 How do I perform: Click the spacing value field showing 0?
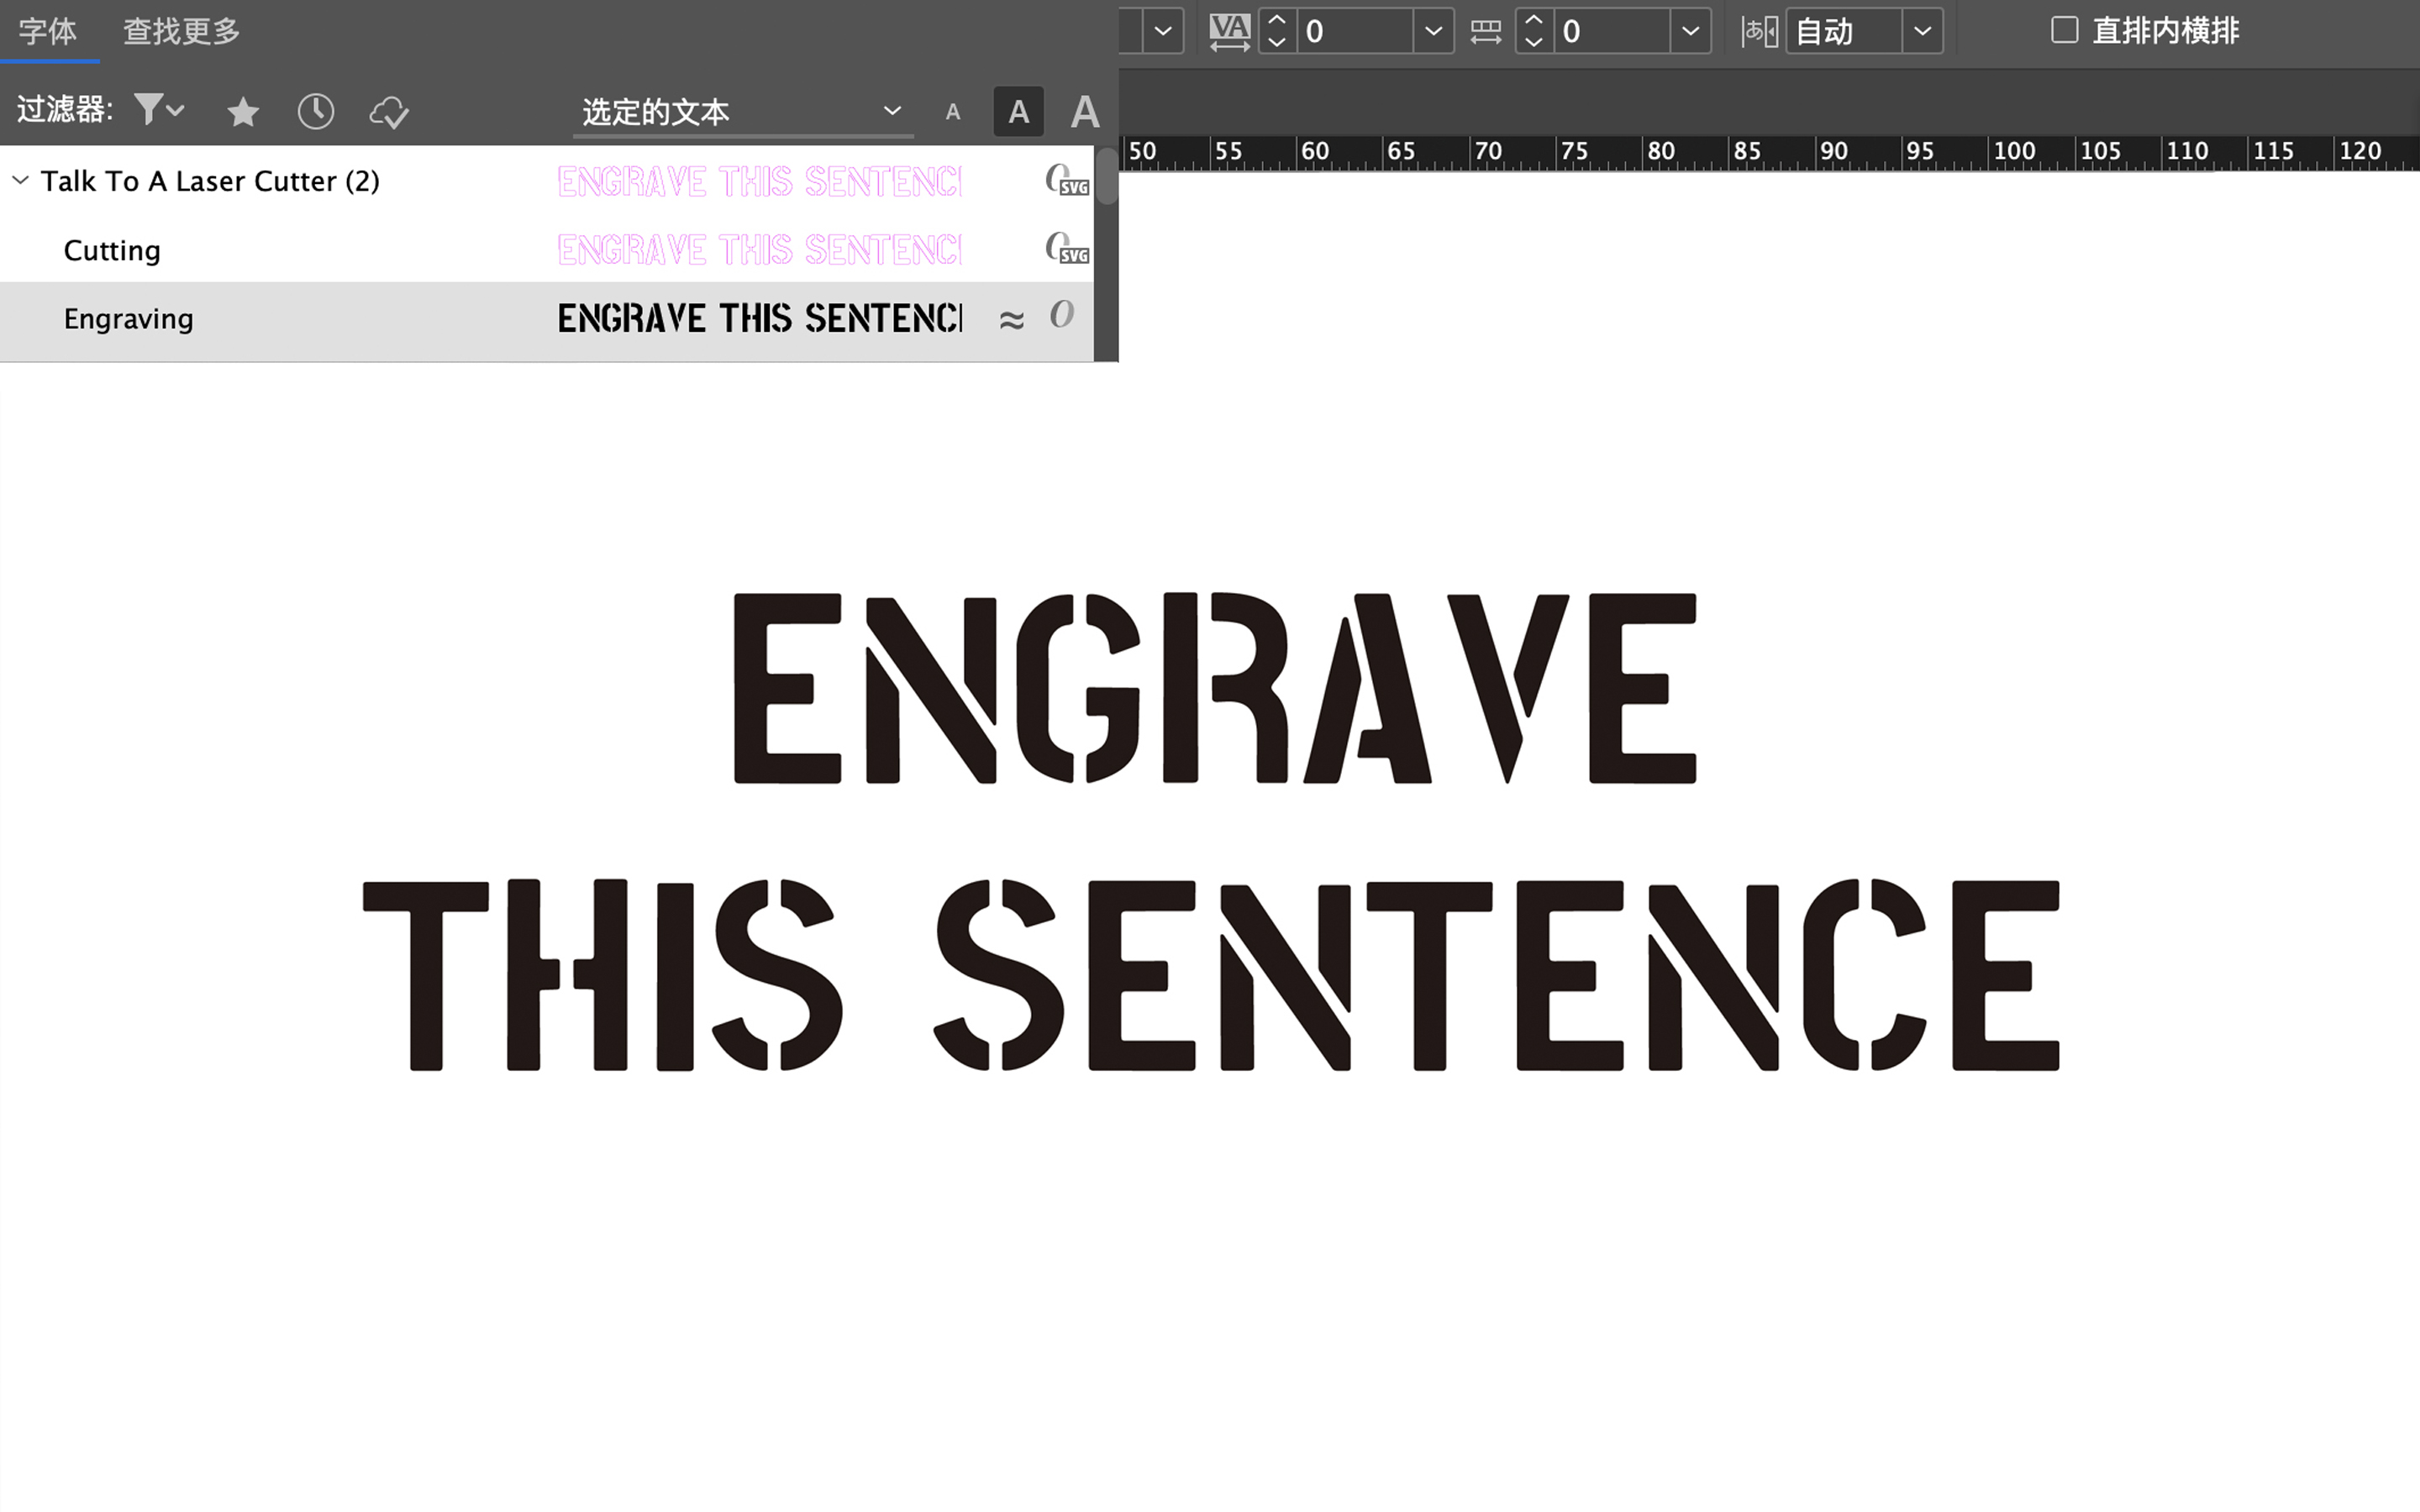tap(1612, 31)
